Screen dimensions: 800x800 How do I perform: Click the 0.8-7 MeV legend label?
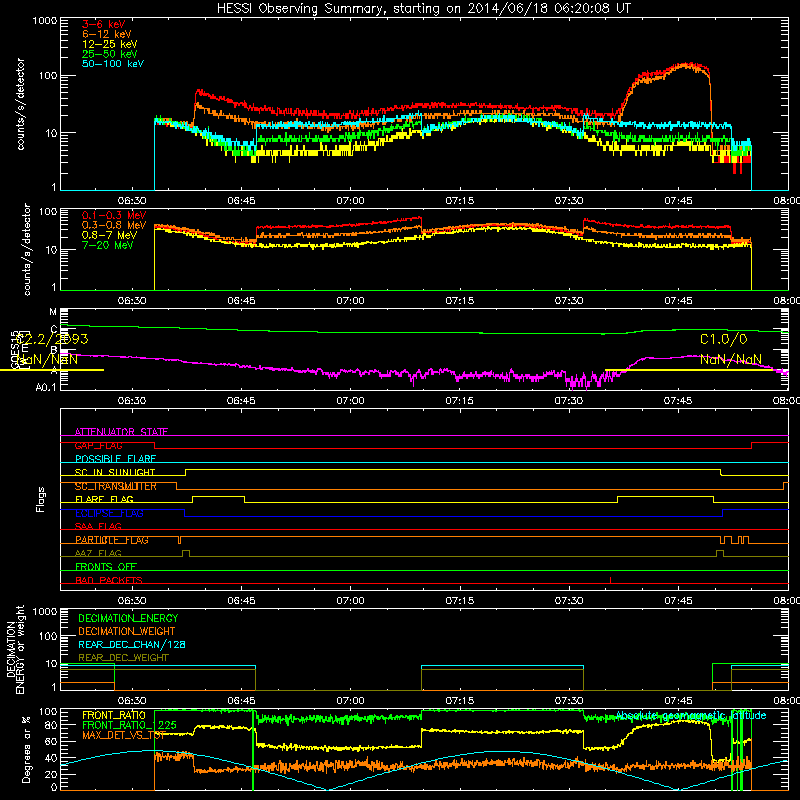[x=109, y=235]
